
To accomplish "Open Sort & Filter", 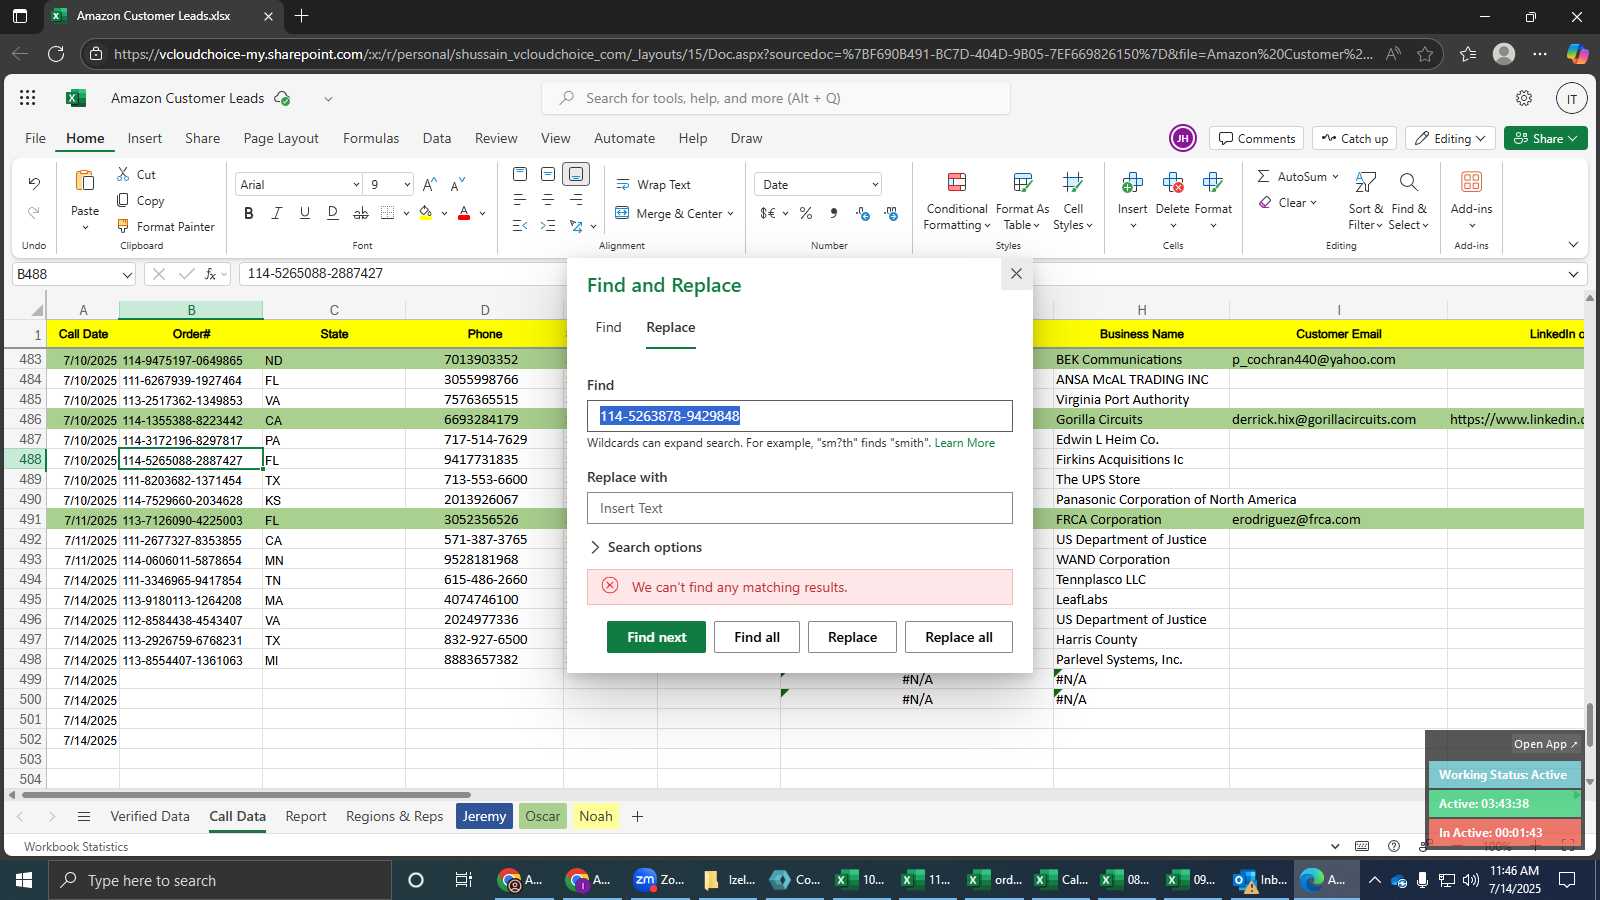I will 1365,202.
